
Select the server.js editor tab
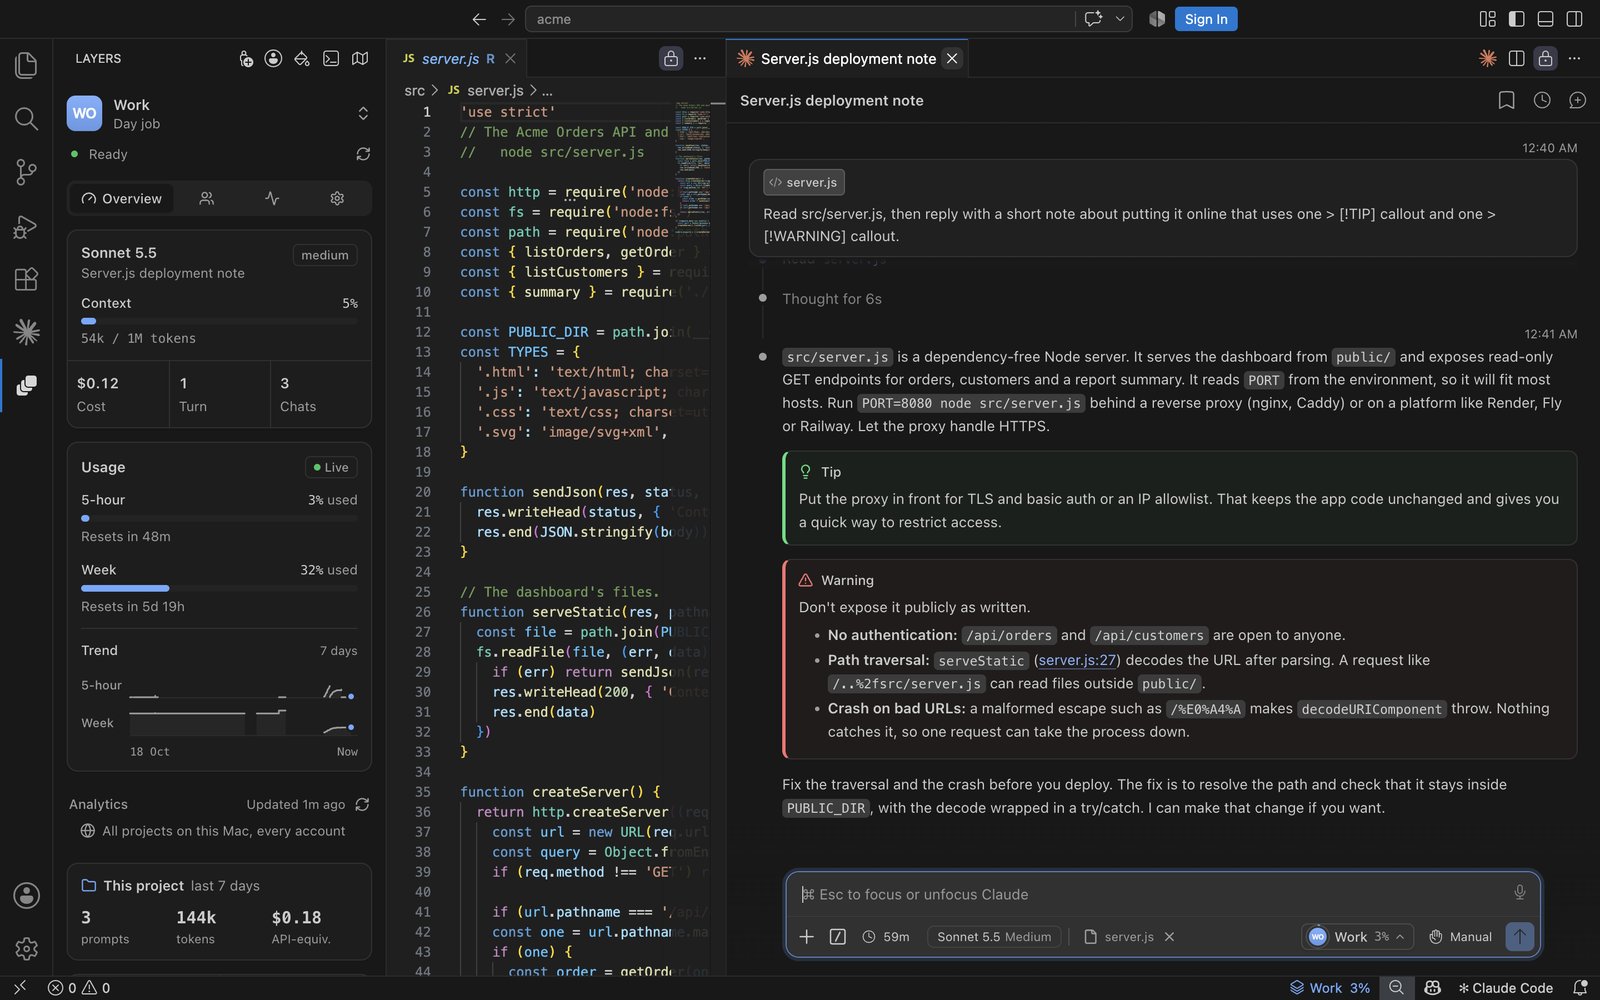[x=458, y=59]
